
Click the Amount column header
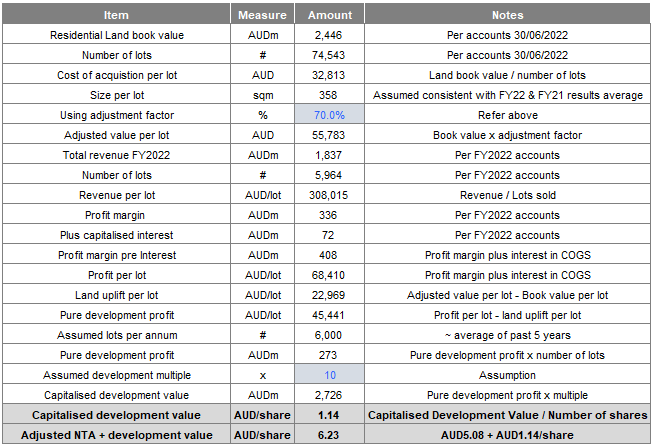pyautogui.click(x=329, y=16)
